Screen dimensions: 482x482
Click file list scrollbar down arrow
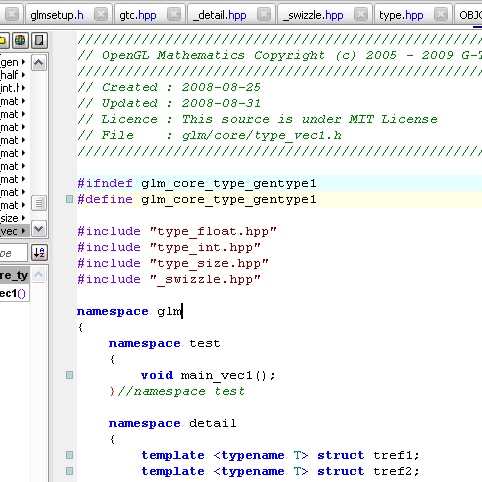39,229
